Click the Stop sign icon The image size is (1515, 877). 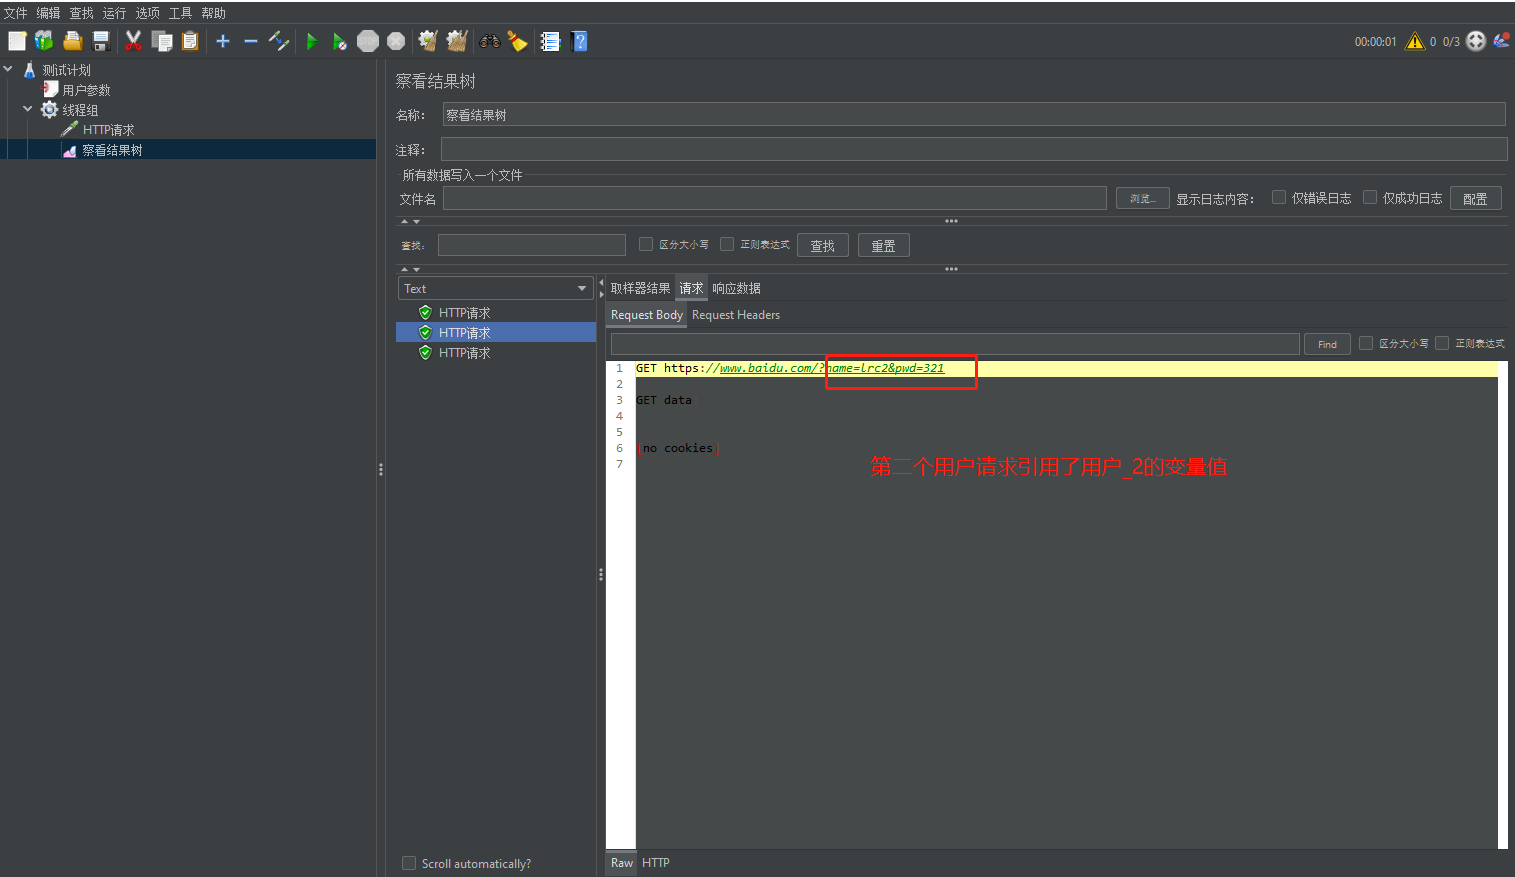point(368,41)
